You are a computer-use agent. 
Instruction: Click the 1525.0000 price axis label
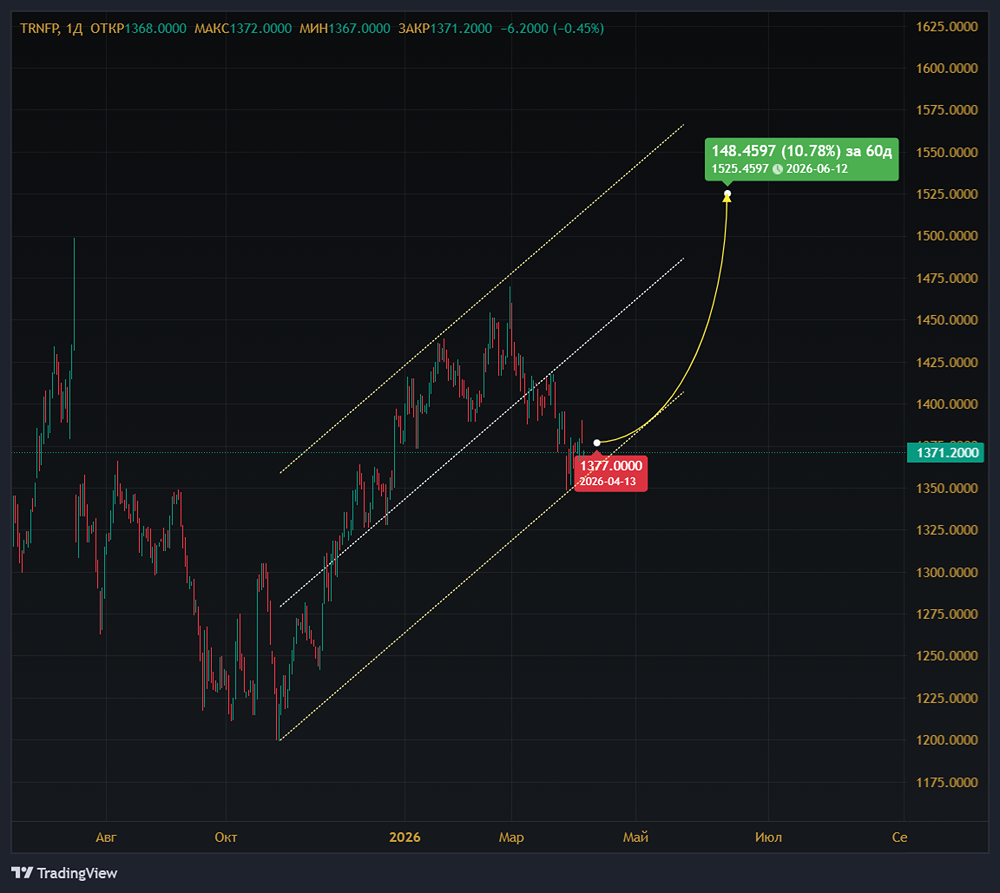click(946, 194)
